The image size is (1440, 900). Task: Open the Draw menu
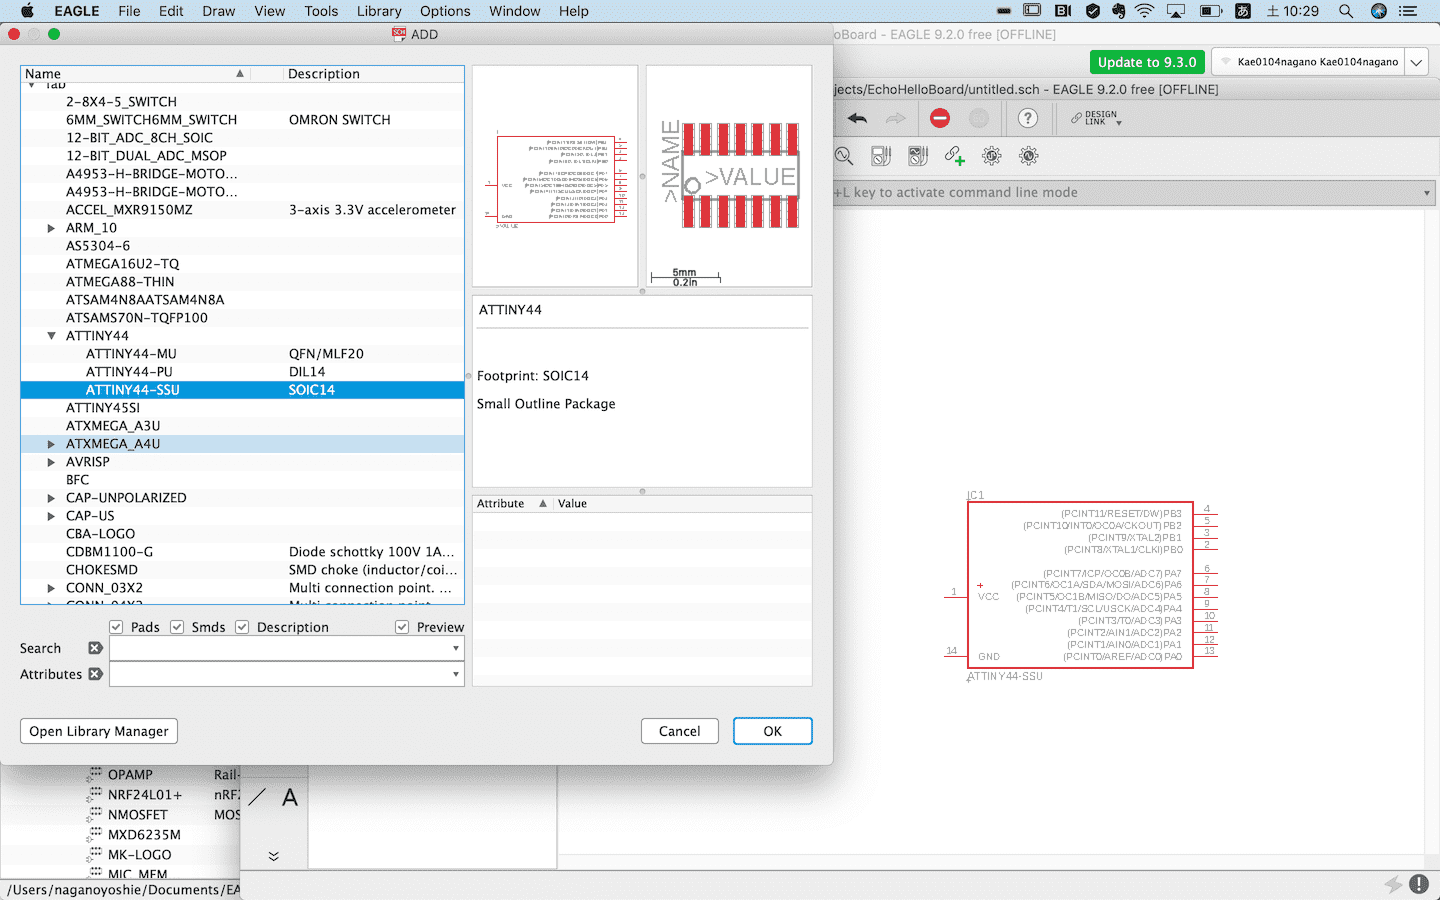point(219,11)
